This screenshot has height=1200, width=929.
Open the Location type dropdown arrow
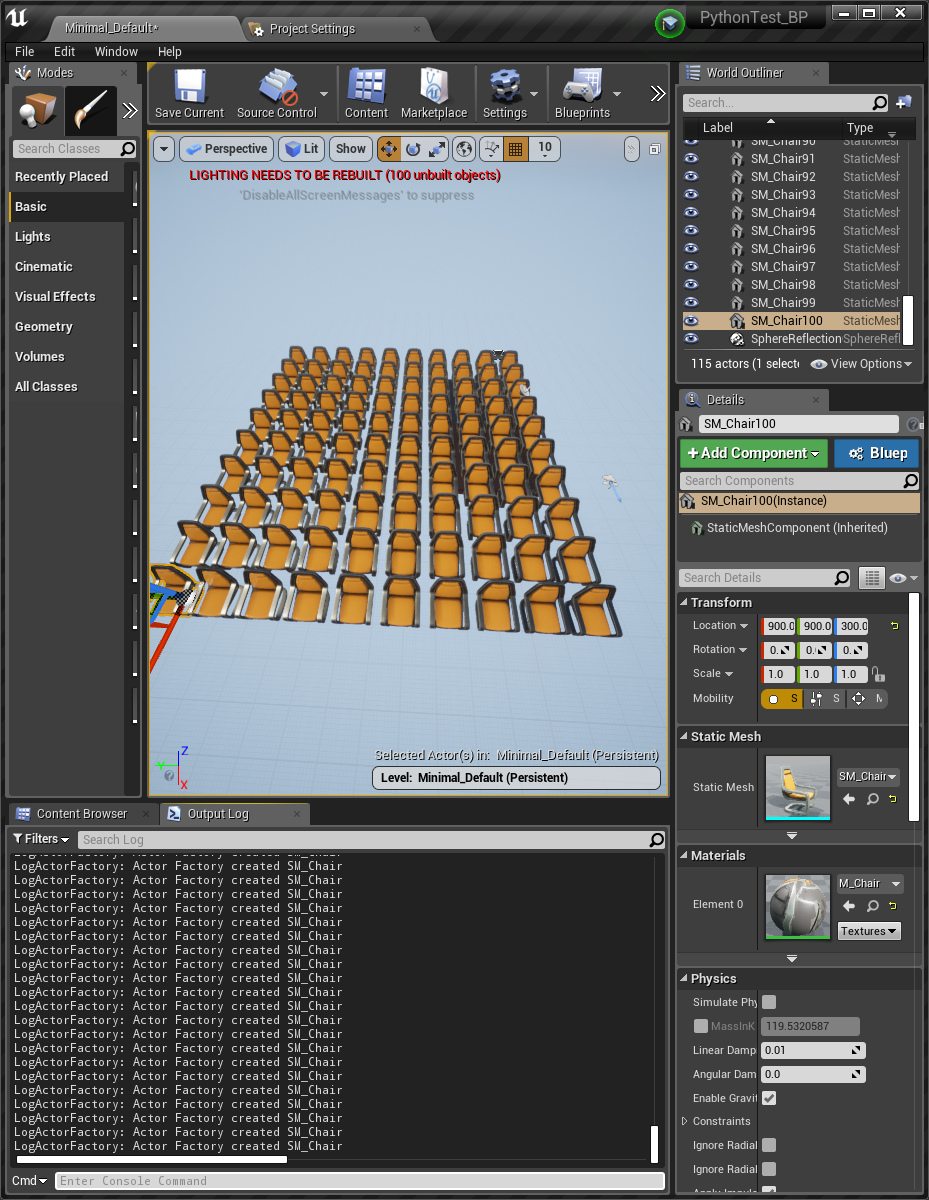(744, 626)
